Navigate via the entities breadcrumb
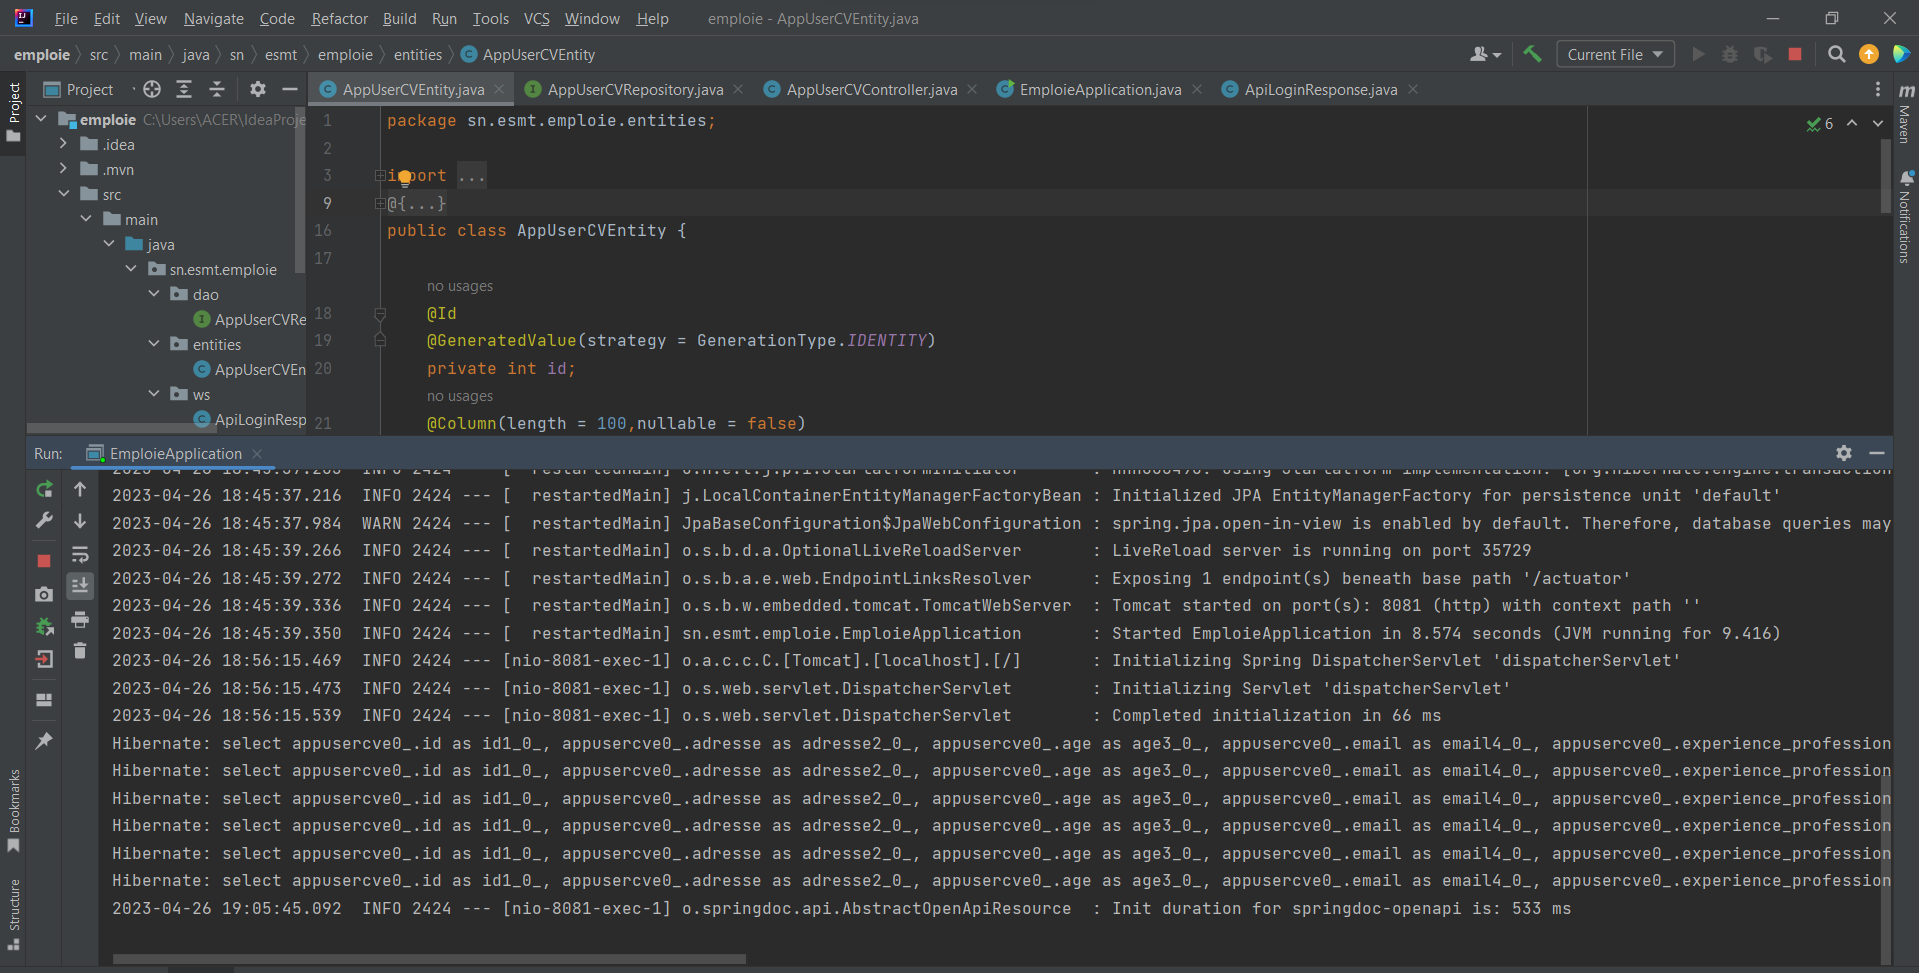 tap(417, 54)
